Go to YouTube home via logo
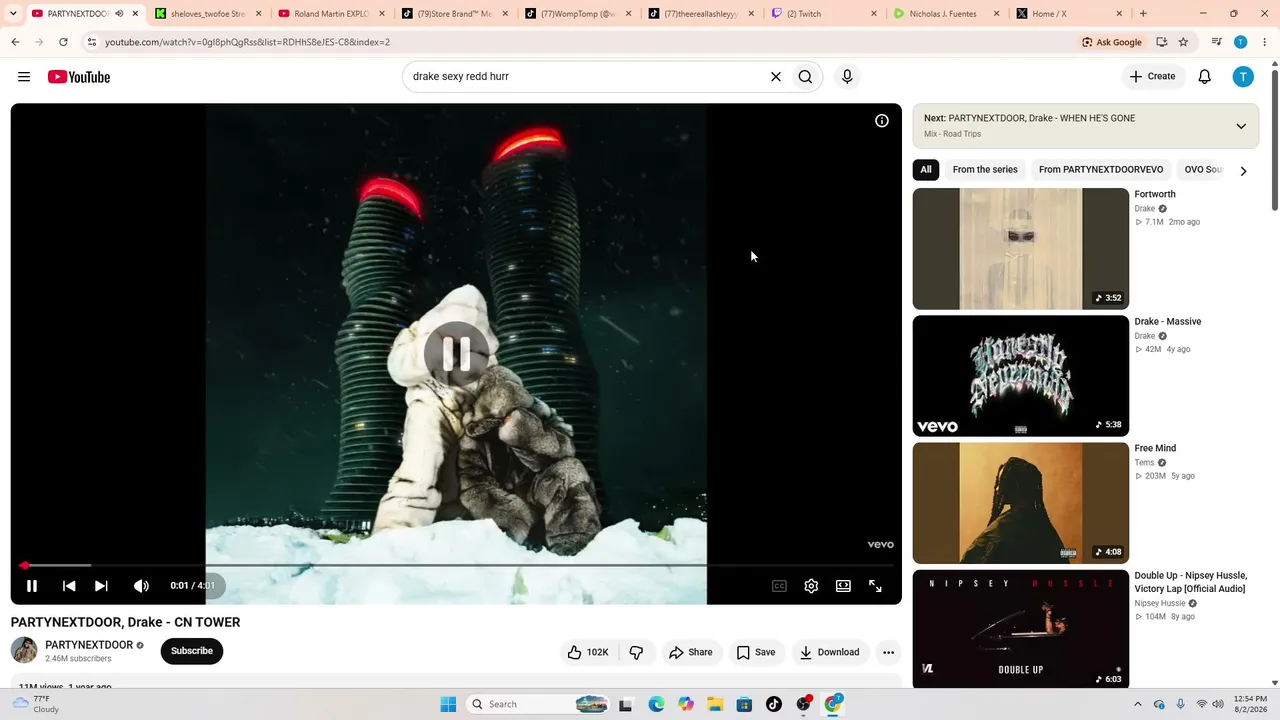 [x=79, y=77]
